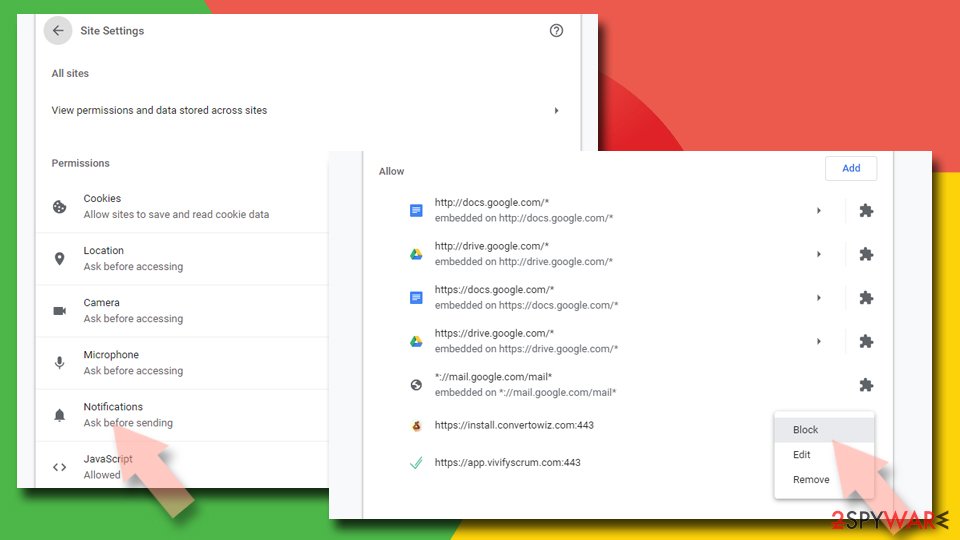Open the Camera permission settings
Screen dimensions: 960x540
(182, 311)
